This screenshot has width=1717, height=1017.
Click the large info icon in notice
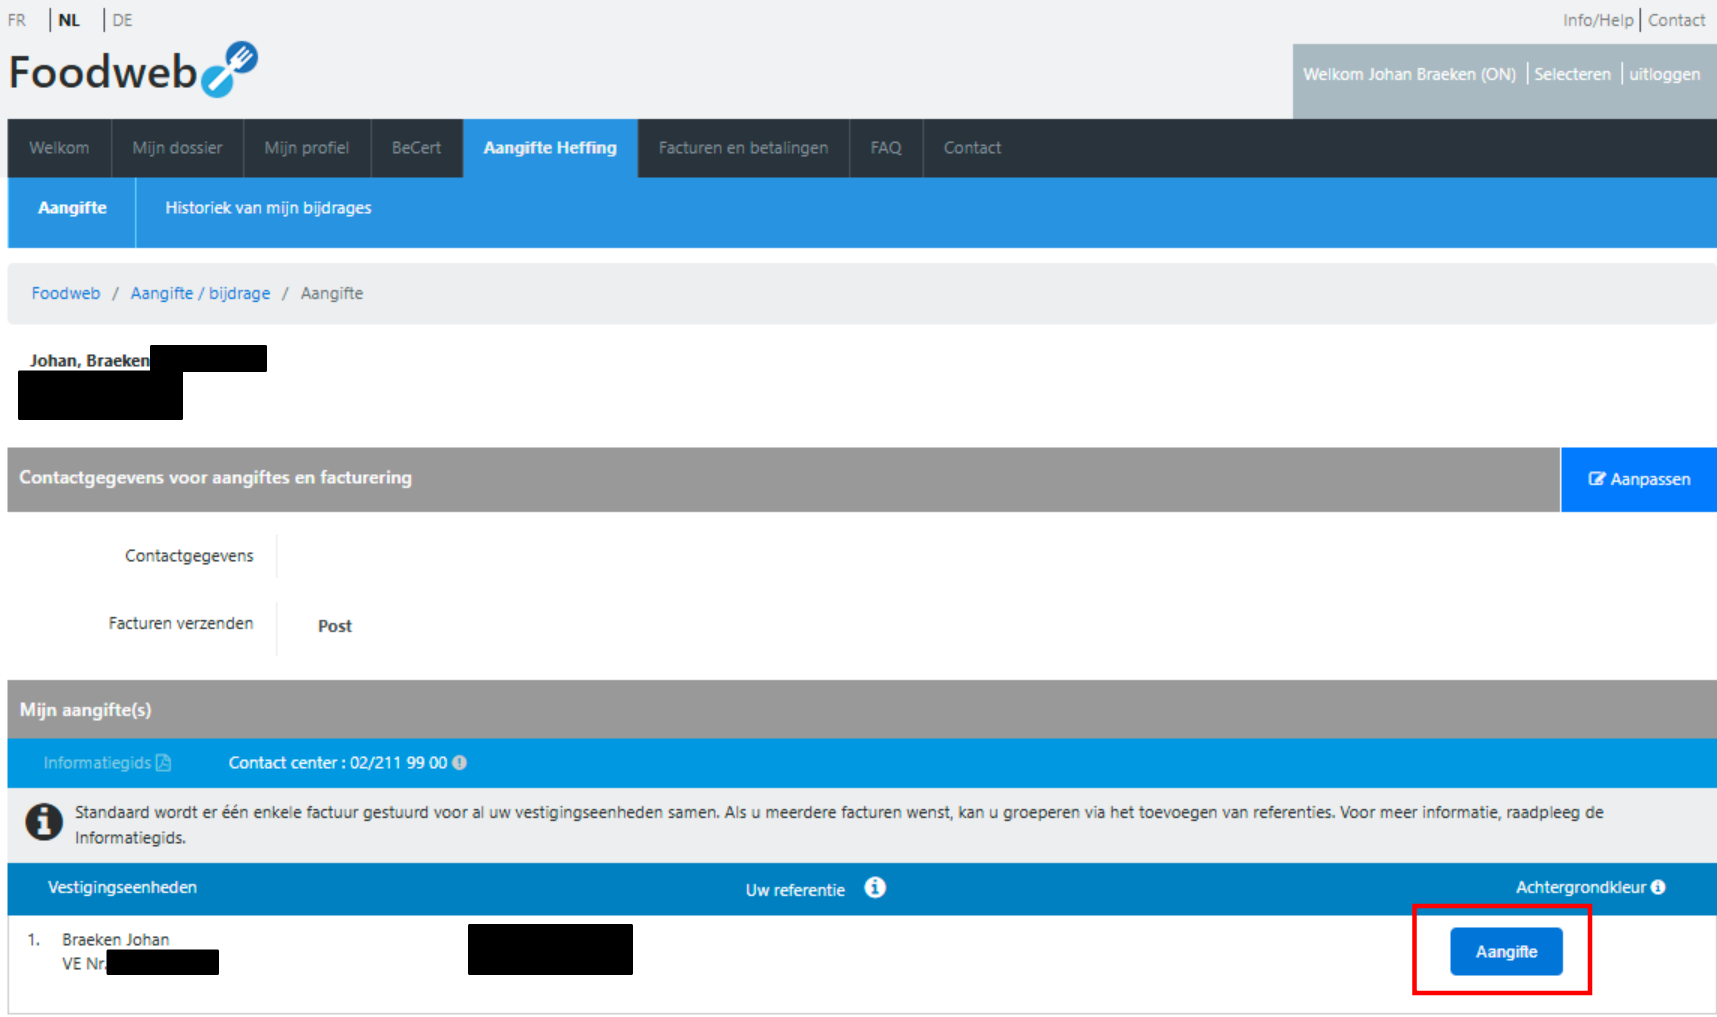43,822
